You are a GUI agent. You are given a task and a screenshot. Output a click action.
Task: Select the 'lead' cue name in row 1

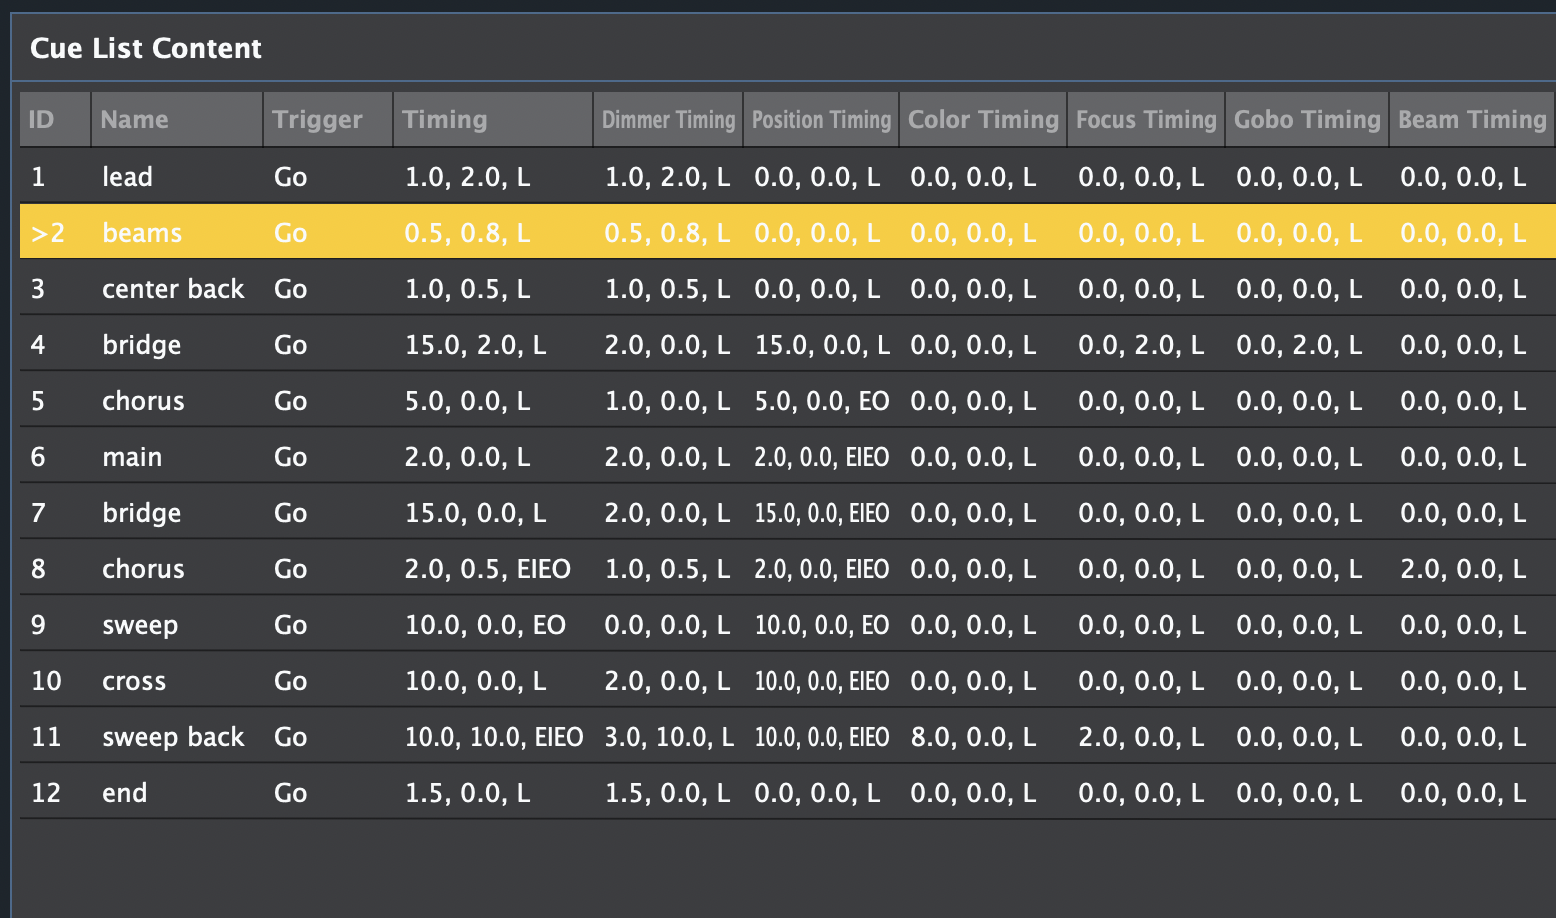128,177
